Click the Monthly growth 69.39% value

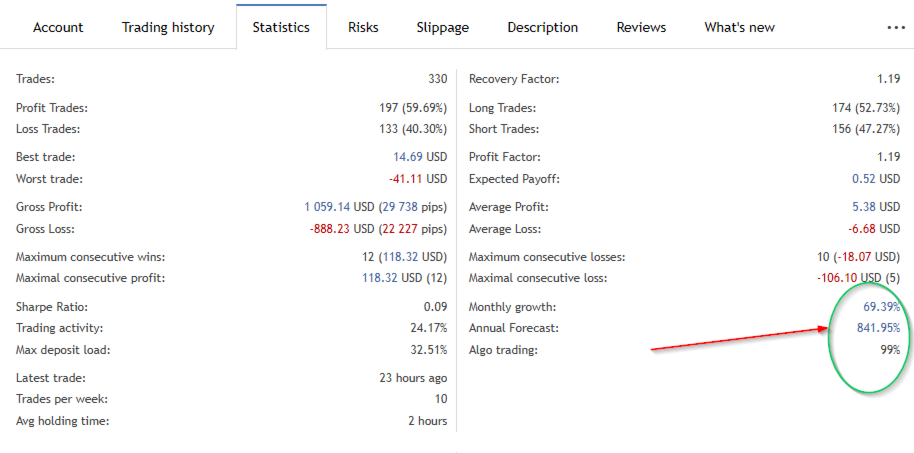click(x=879, y=306)
